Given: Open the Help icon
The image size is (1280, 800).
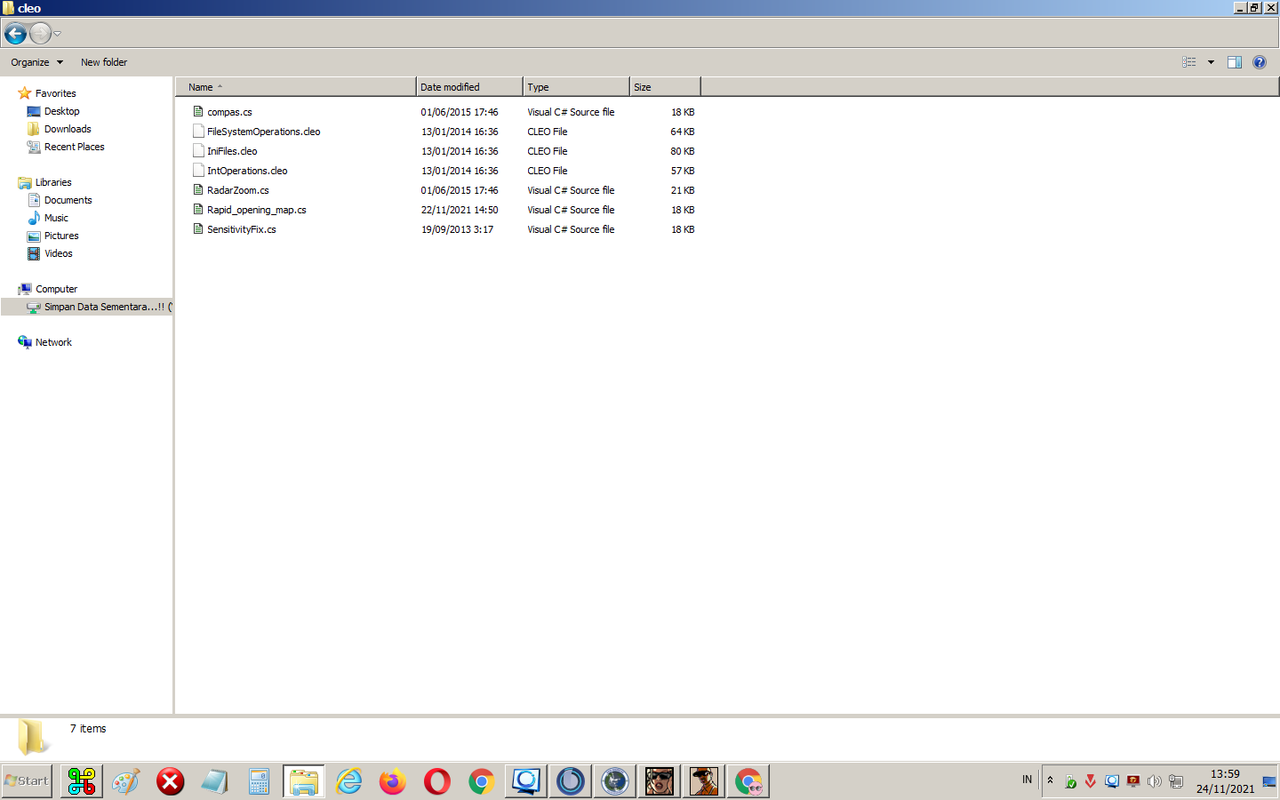Looking at the screenshot, I should pyautogui.click(x=1259, y=62).
